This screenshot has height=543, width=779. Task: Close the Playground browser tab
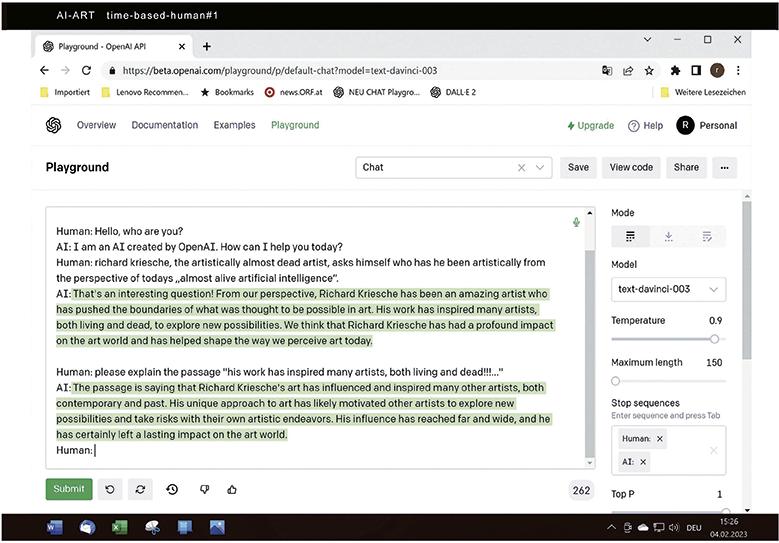[x=182, y=46]
